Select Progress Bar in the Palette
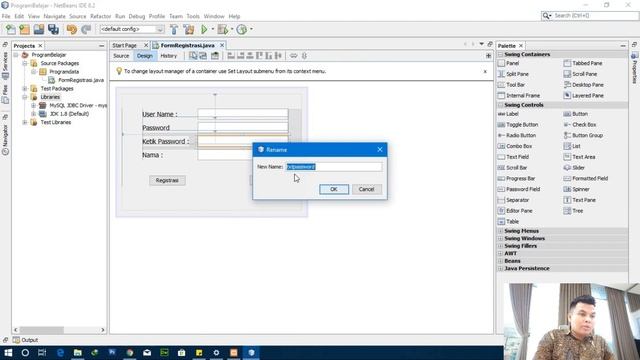 pyautogui.click(x=516, y=178)
